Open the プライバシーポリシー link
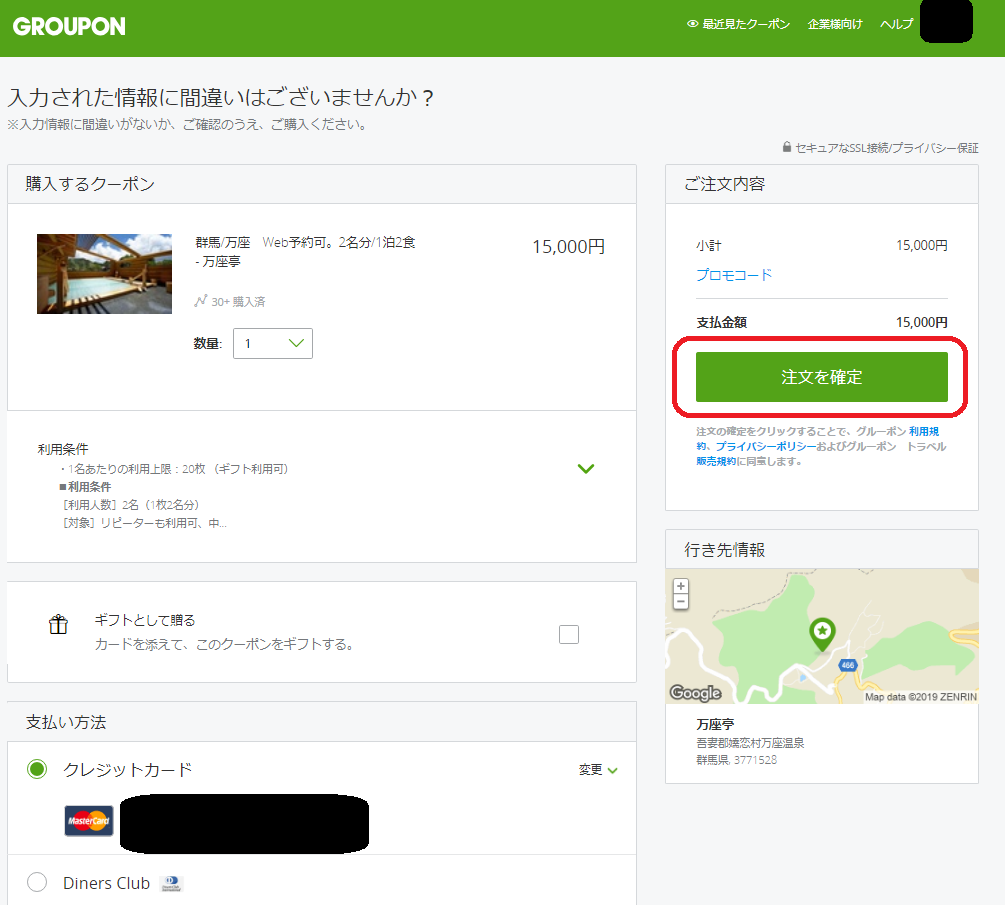 [766, 446]
